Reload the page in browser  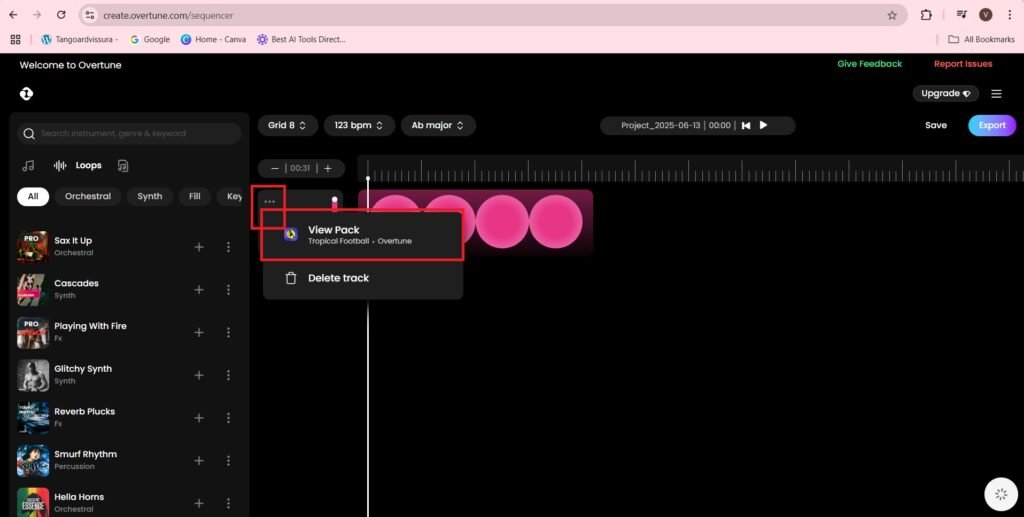(61, 15)
